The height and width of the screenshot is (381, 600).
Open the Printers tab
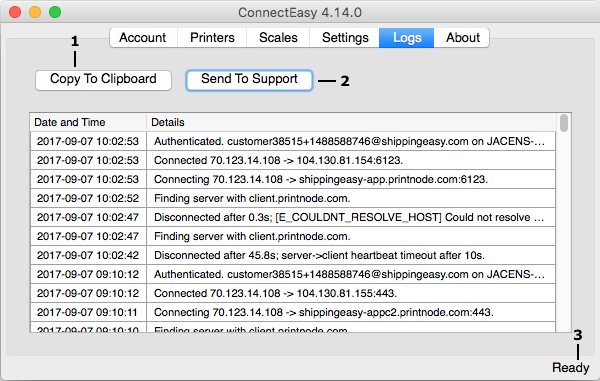click(212, 38)
